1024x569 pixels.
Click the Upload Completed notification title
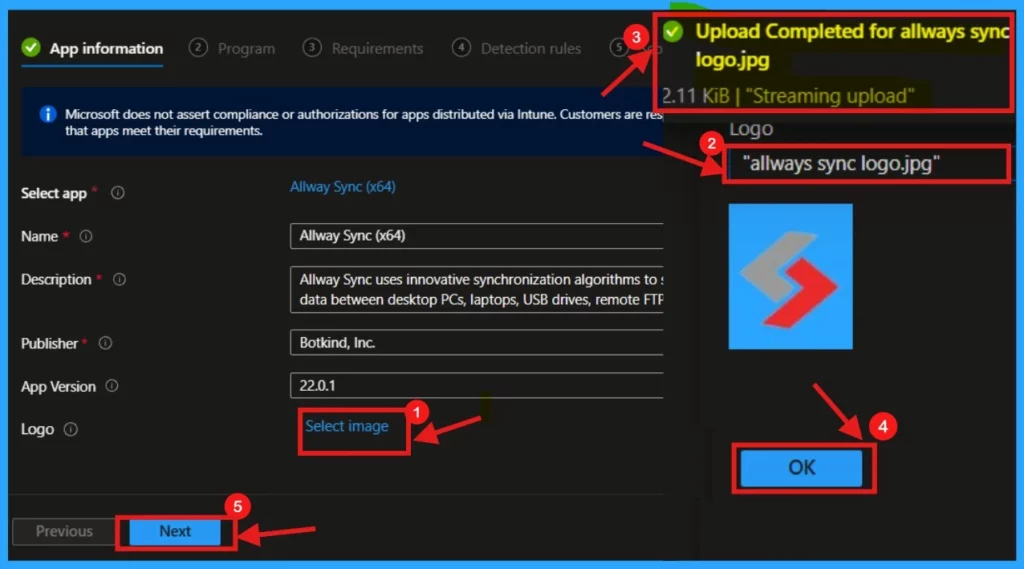(852, 45)
